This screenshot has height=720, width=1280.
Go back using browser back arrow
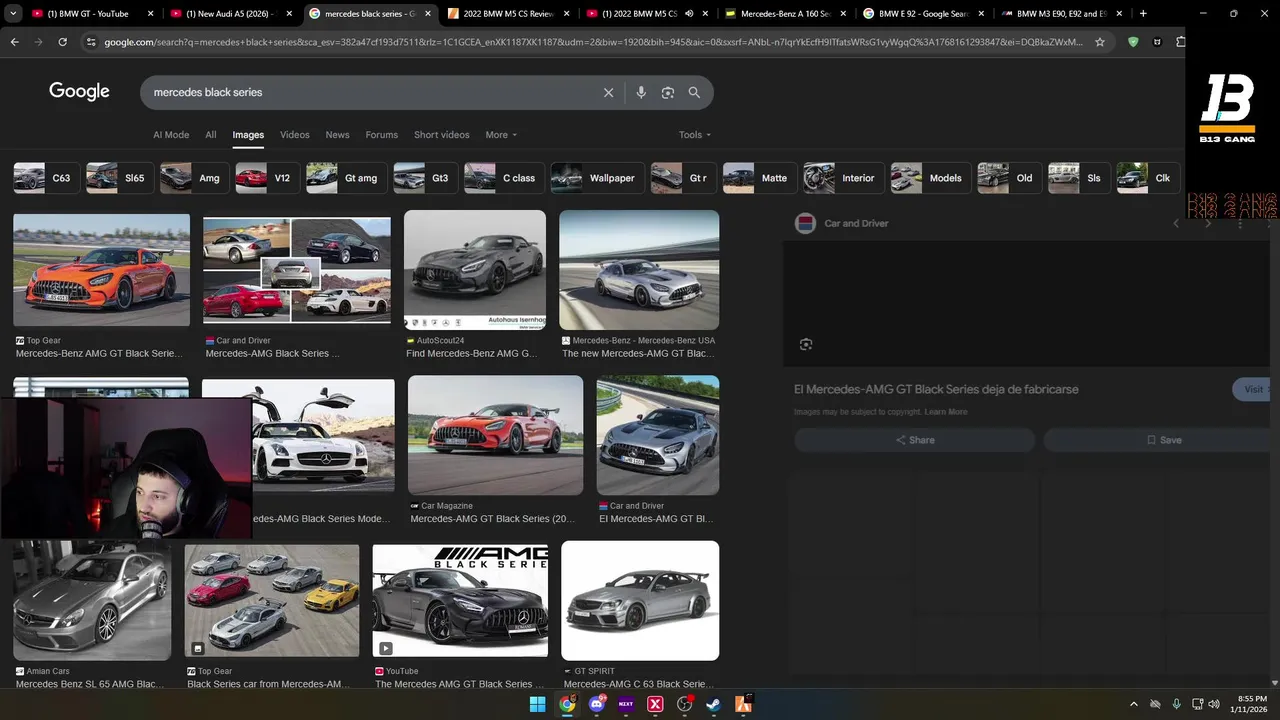[14, 42]
